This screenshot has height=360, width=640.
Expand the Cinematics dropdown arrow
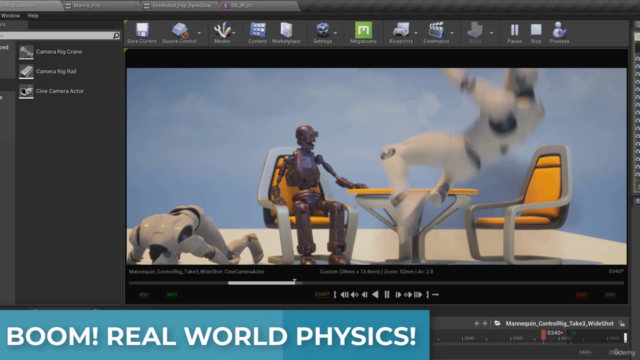tap(452, 33)
